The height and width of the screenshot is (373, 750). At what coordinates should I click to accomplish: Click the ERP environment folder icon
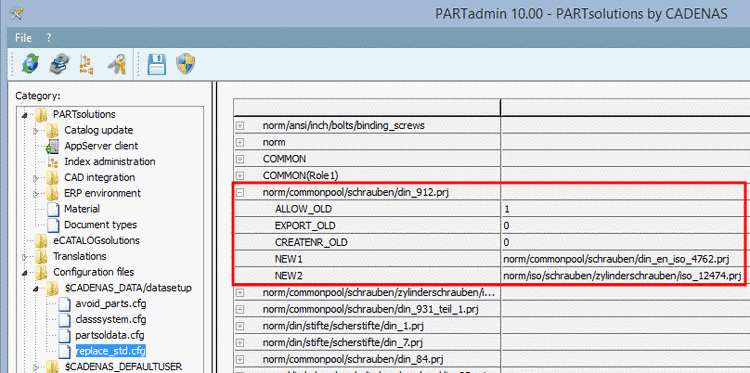tap(53, 193)
